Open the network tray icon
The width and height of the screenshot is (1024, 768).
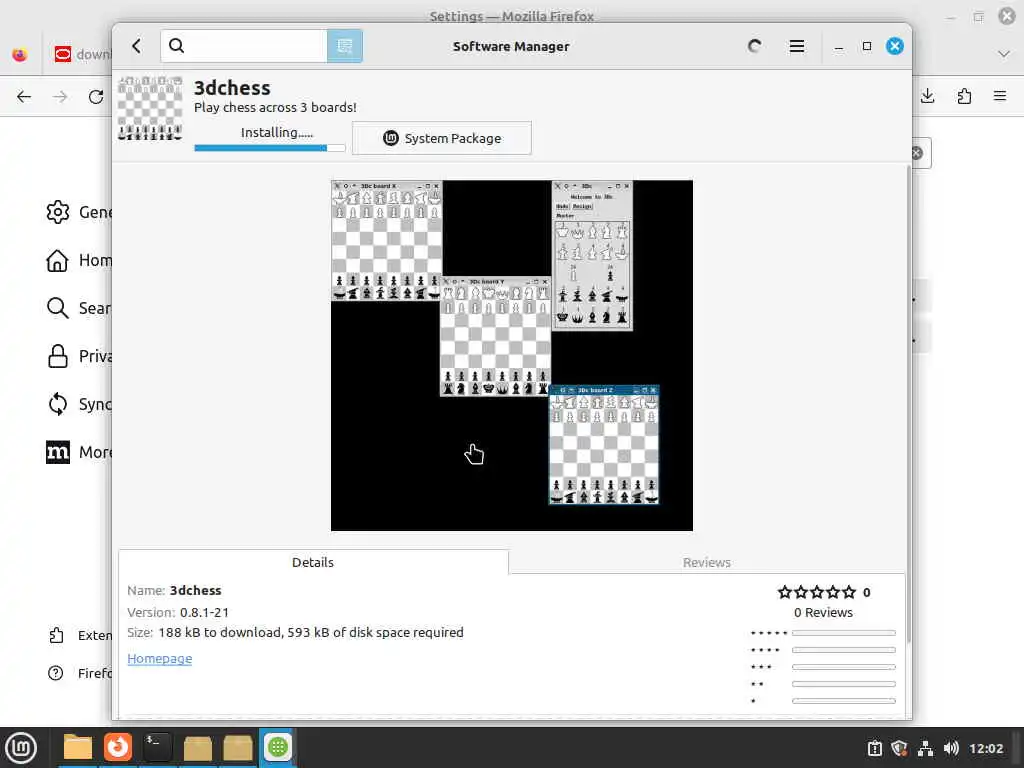pyautogui.click(x=925, y=748)
